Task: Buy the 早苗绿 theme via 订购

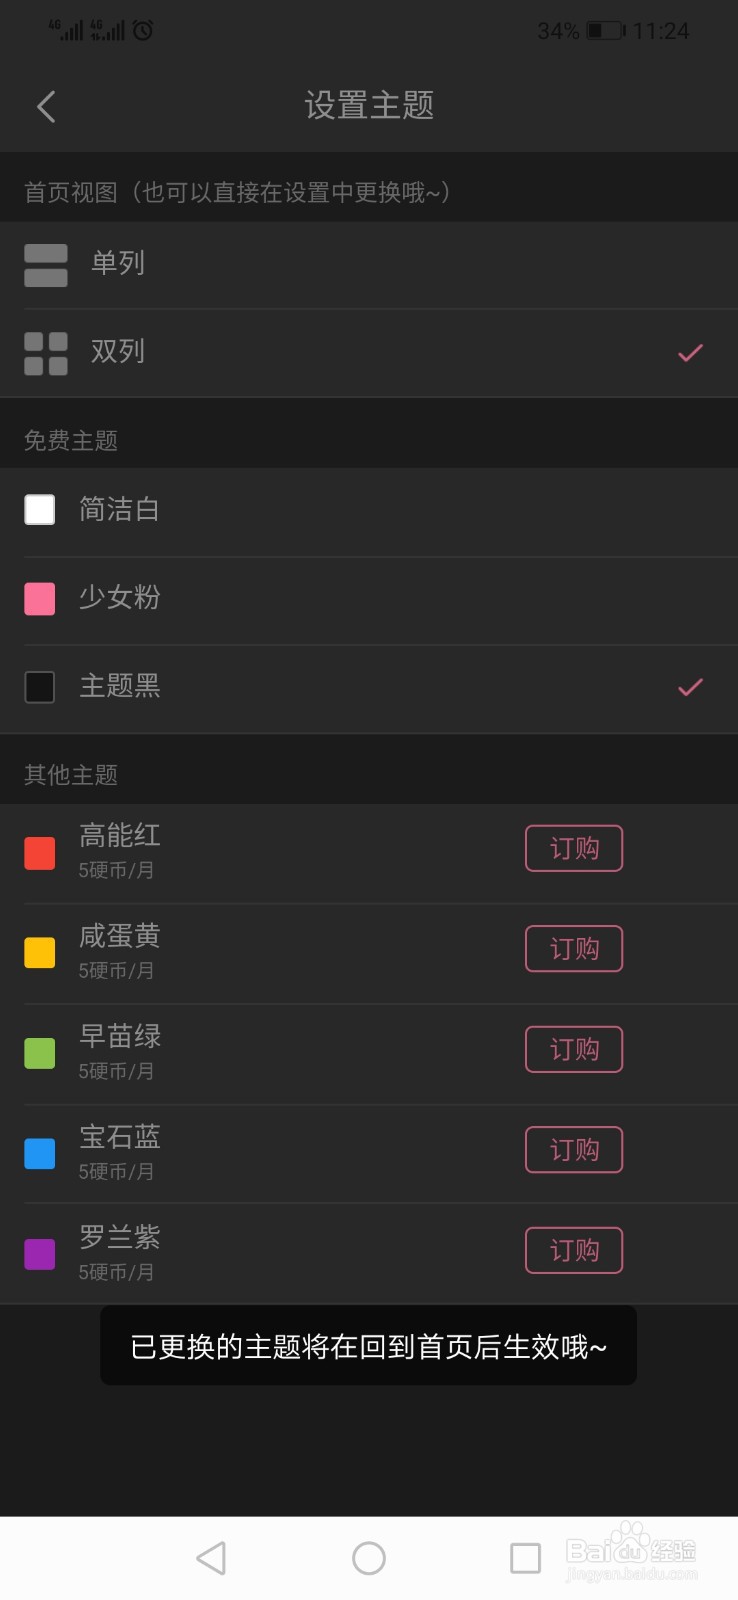Action: click(574, 1049)
